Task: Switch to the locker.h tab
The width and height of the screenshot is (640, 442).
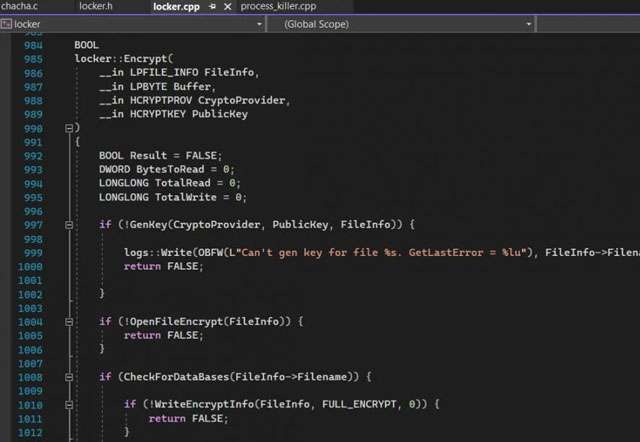Action: (96, 6)
